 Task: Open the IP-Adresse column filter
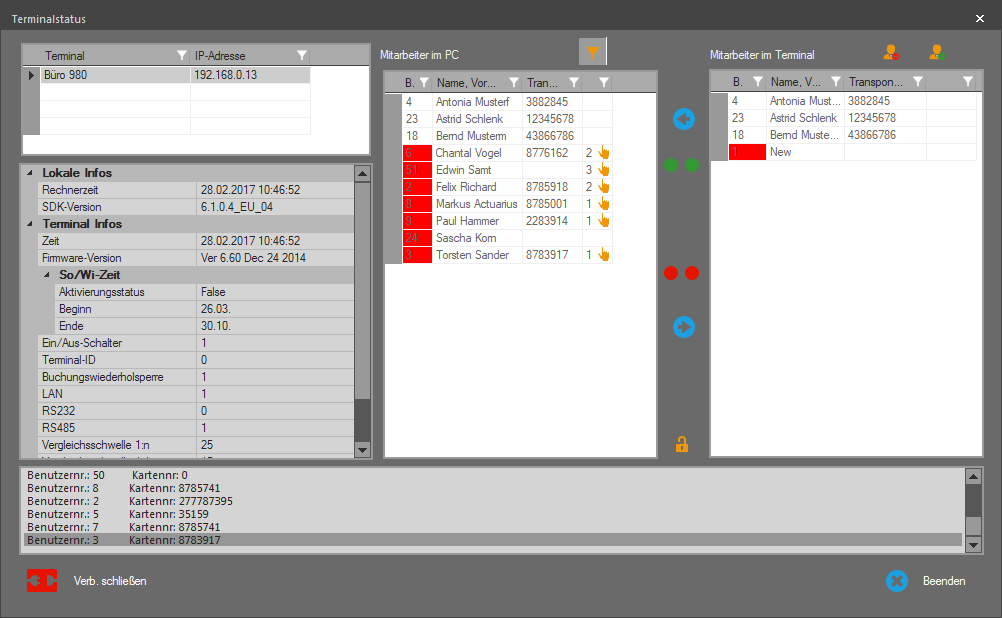click(x=302, y=56)
